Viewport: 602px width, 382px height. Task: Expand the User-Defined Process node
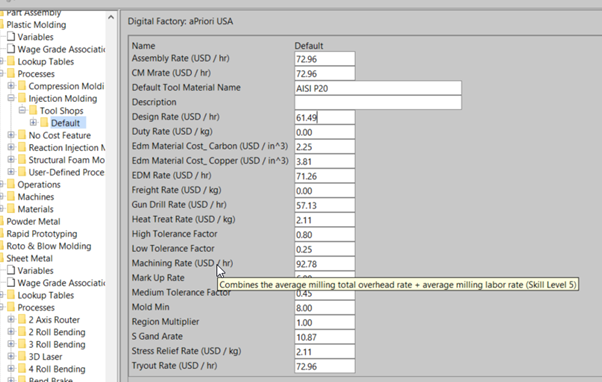tap(11, 172)
